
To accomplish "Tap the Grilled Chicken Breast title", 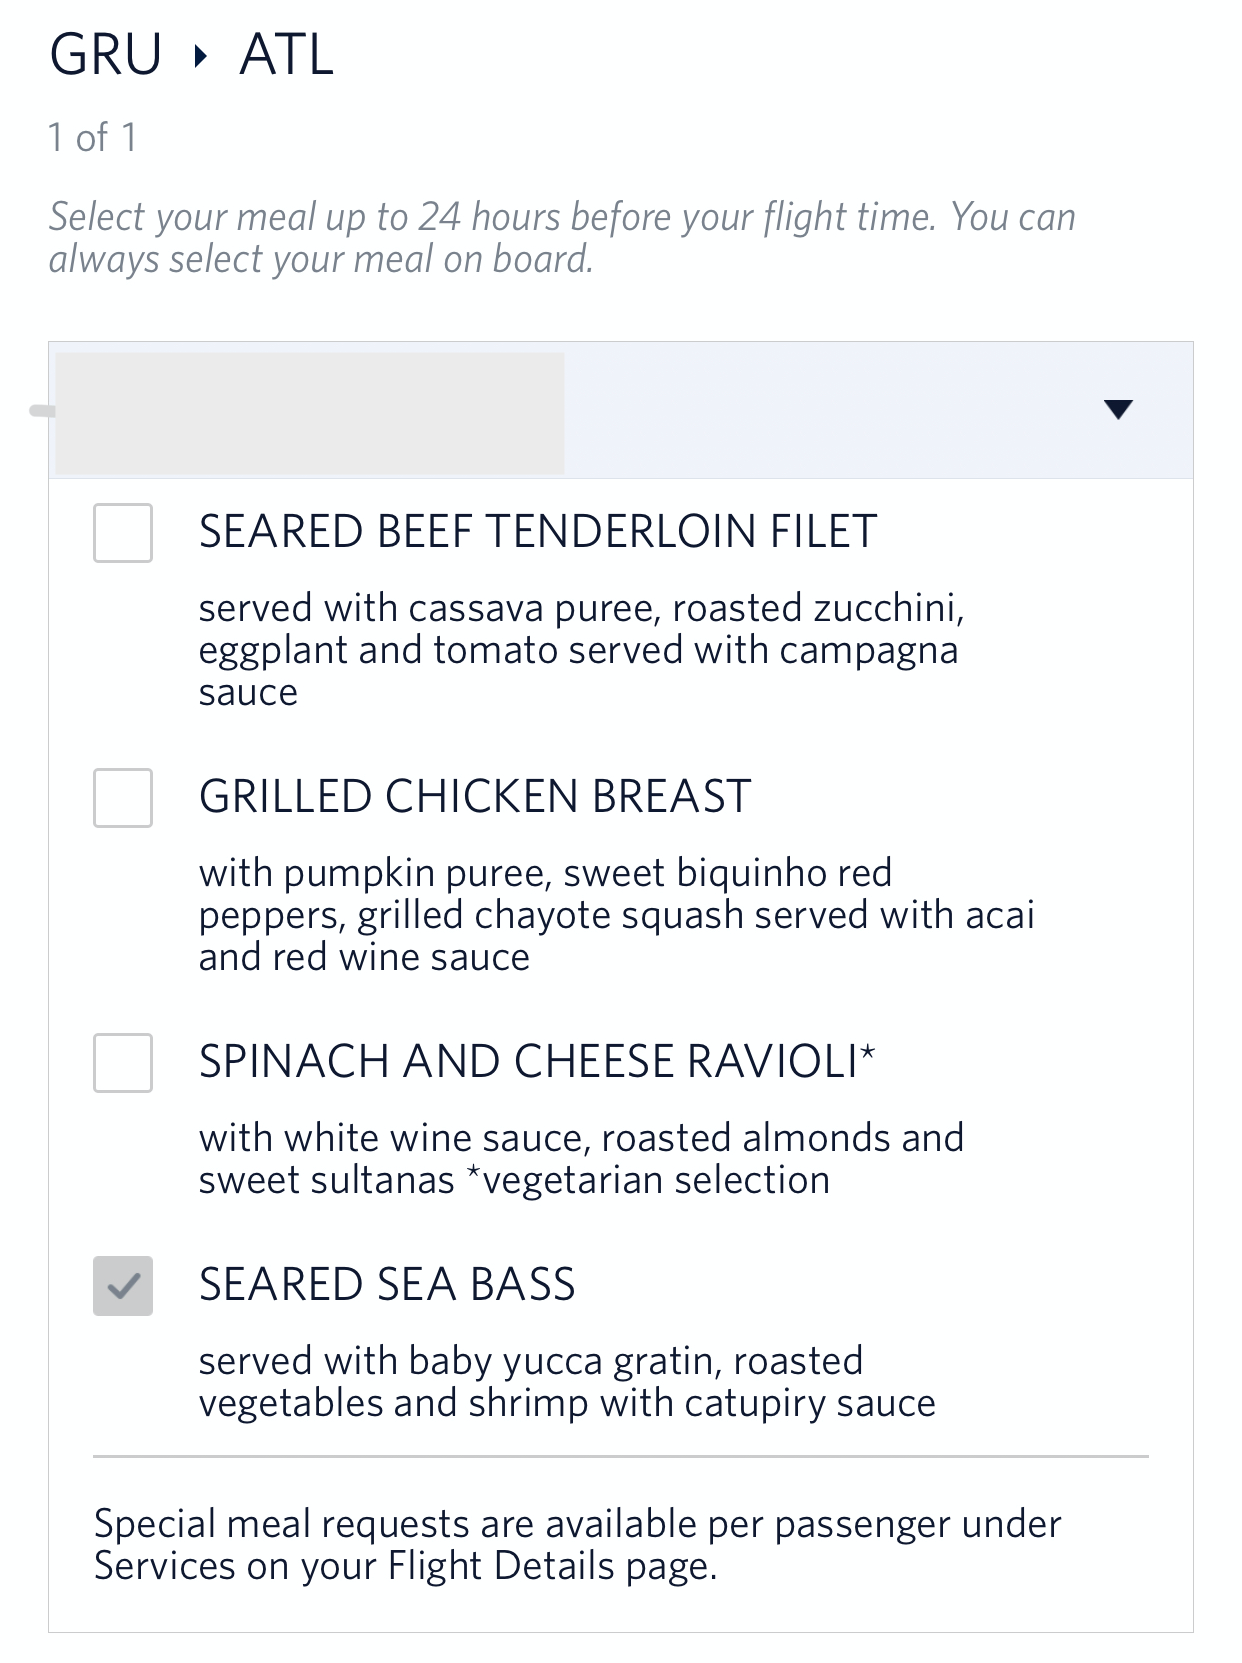I will point(475,796).
